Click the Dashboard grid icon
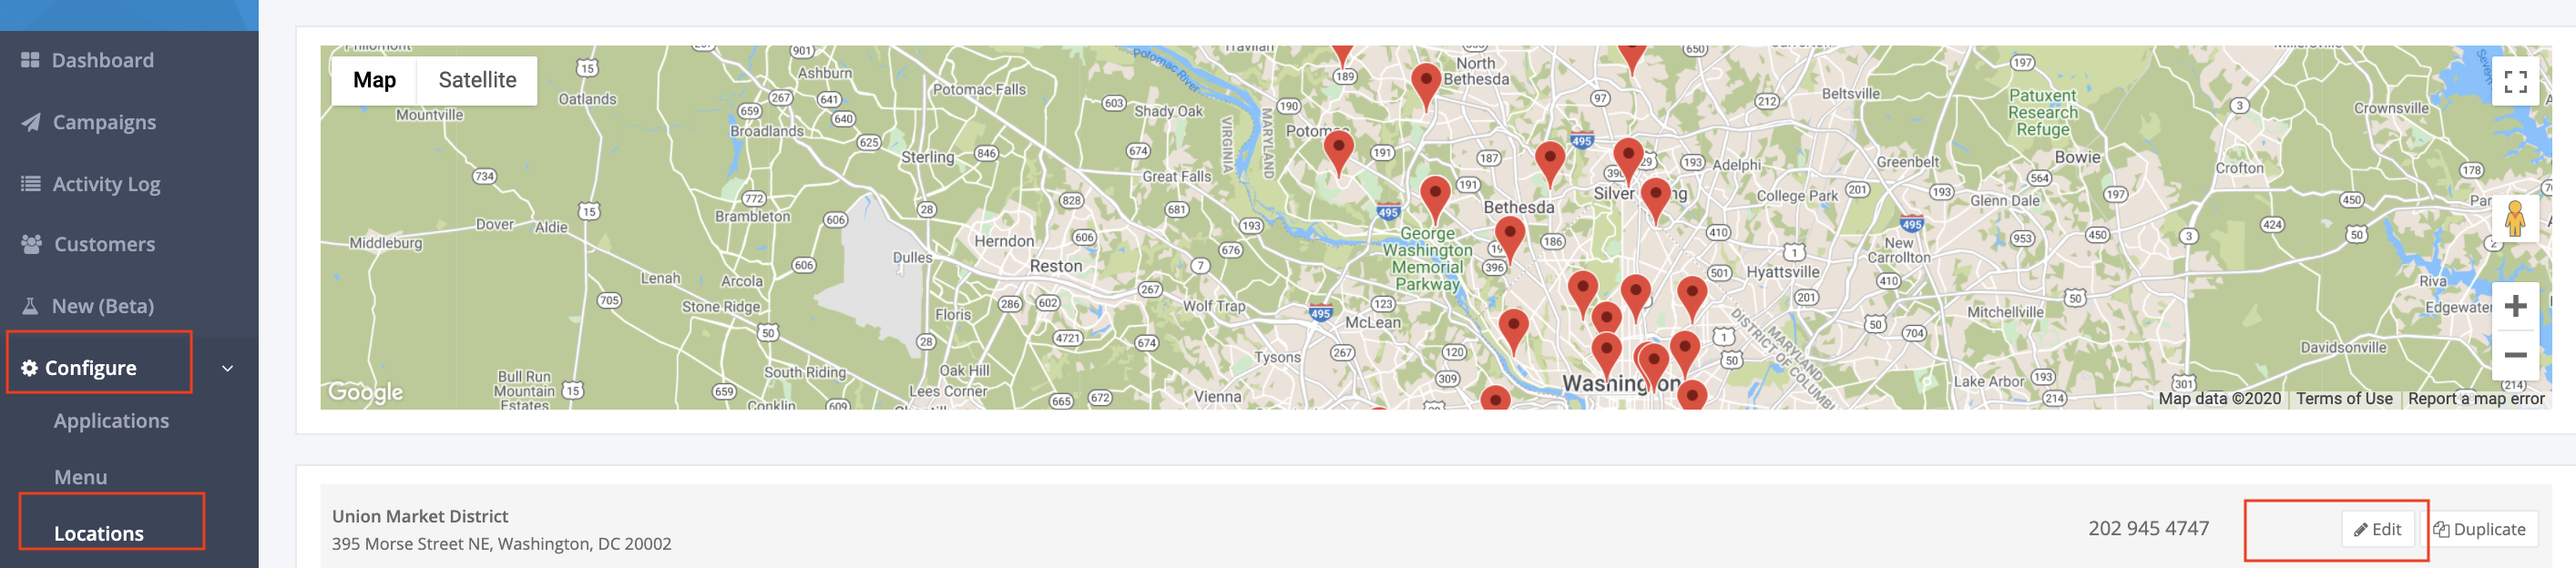This screenshot has width=2576, height=568. [x=30, y=60]
